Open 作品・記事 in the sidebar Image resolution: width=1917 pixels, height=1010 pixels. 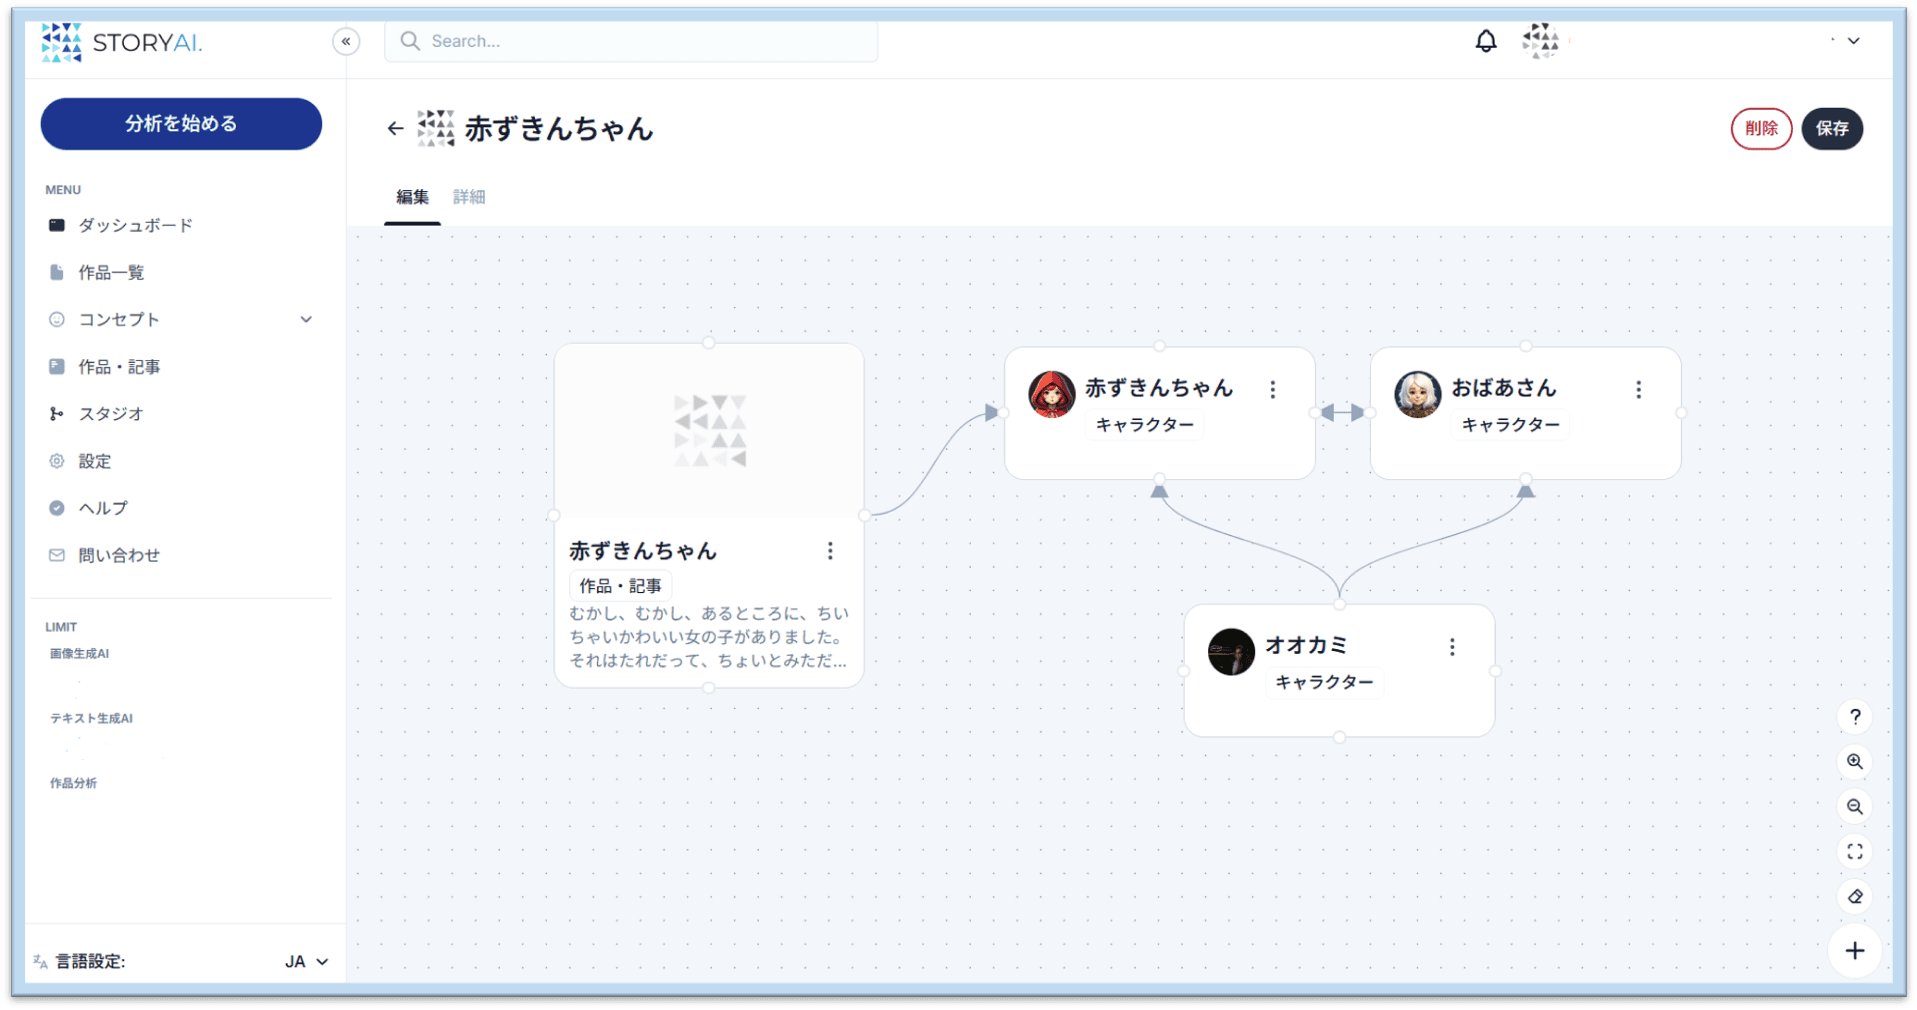pos(119,367)
